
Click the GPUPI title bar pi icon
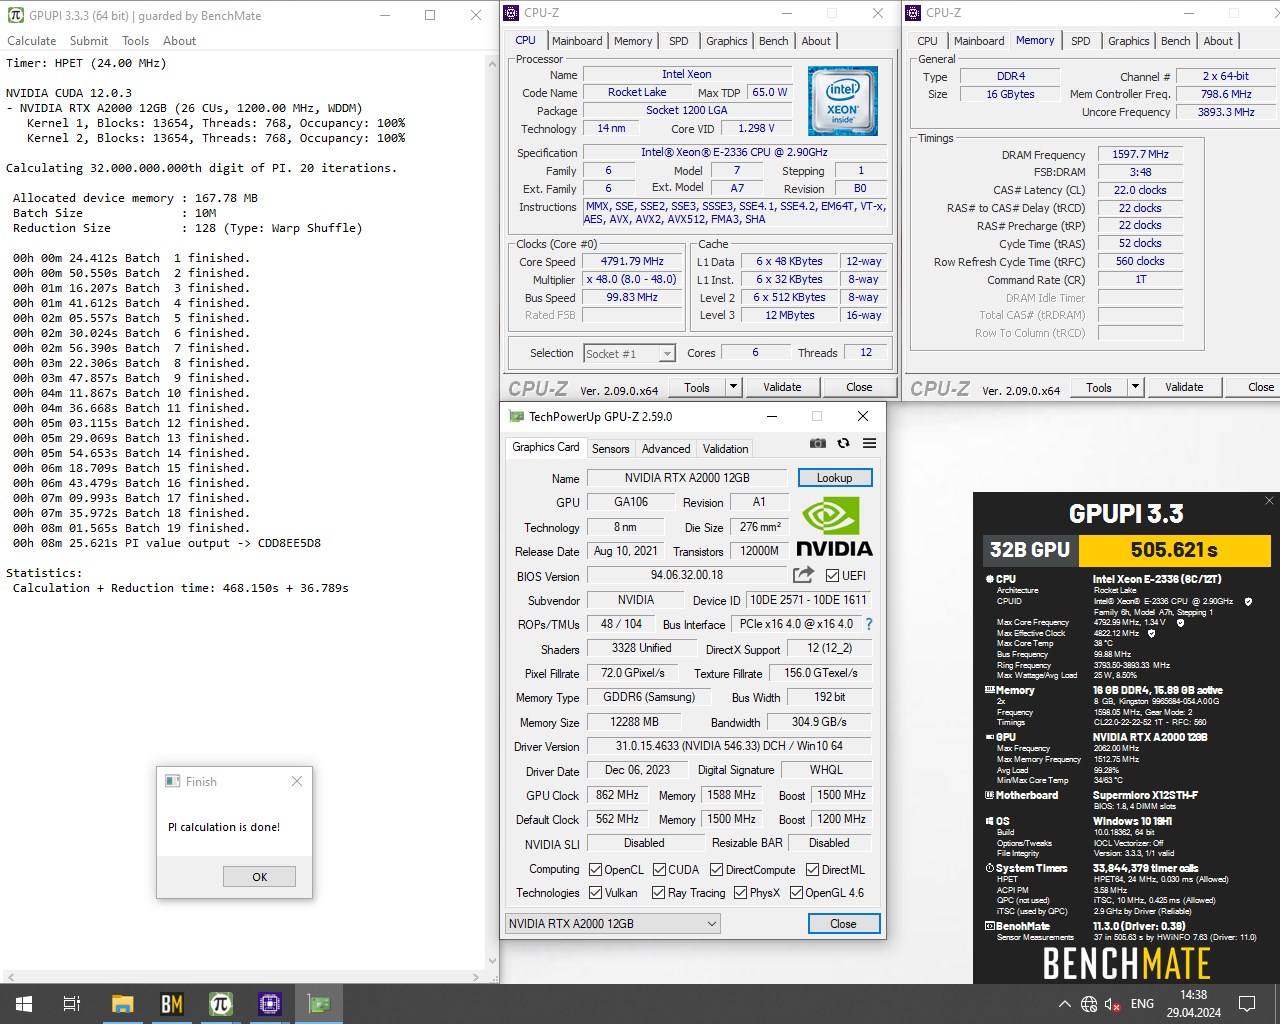pos(16,15)
